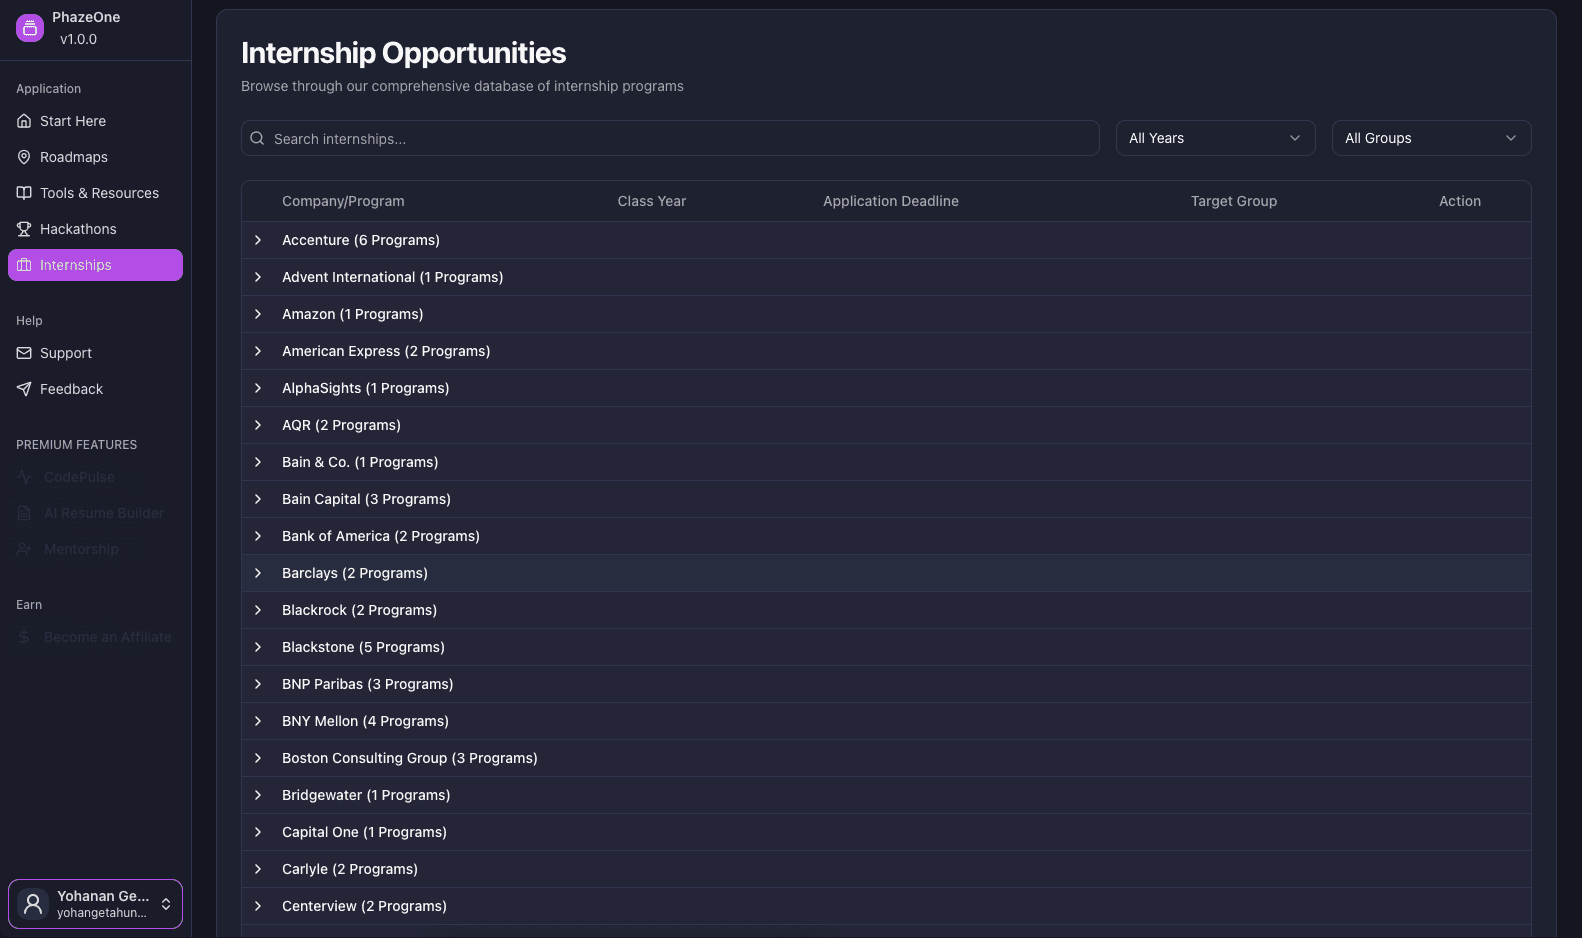Click the Hackathons trophy icon
The image size is (1582, 938).
[24, 229]
